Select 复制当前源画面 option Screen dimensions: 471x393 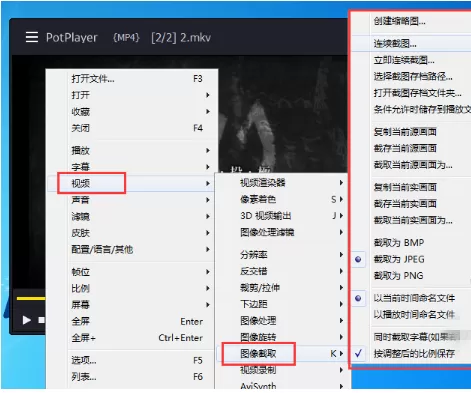[x=411, y=132]
